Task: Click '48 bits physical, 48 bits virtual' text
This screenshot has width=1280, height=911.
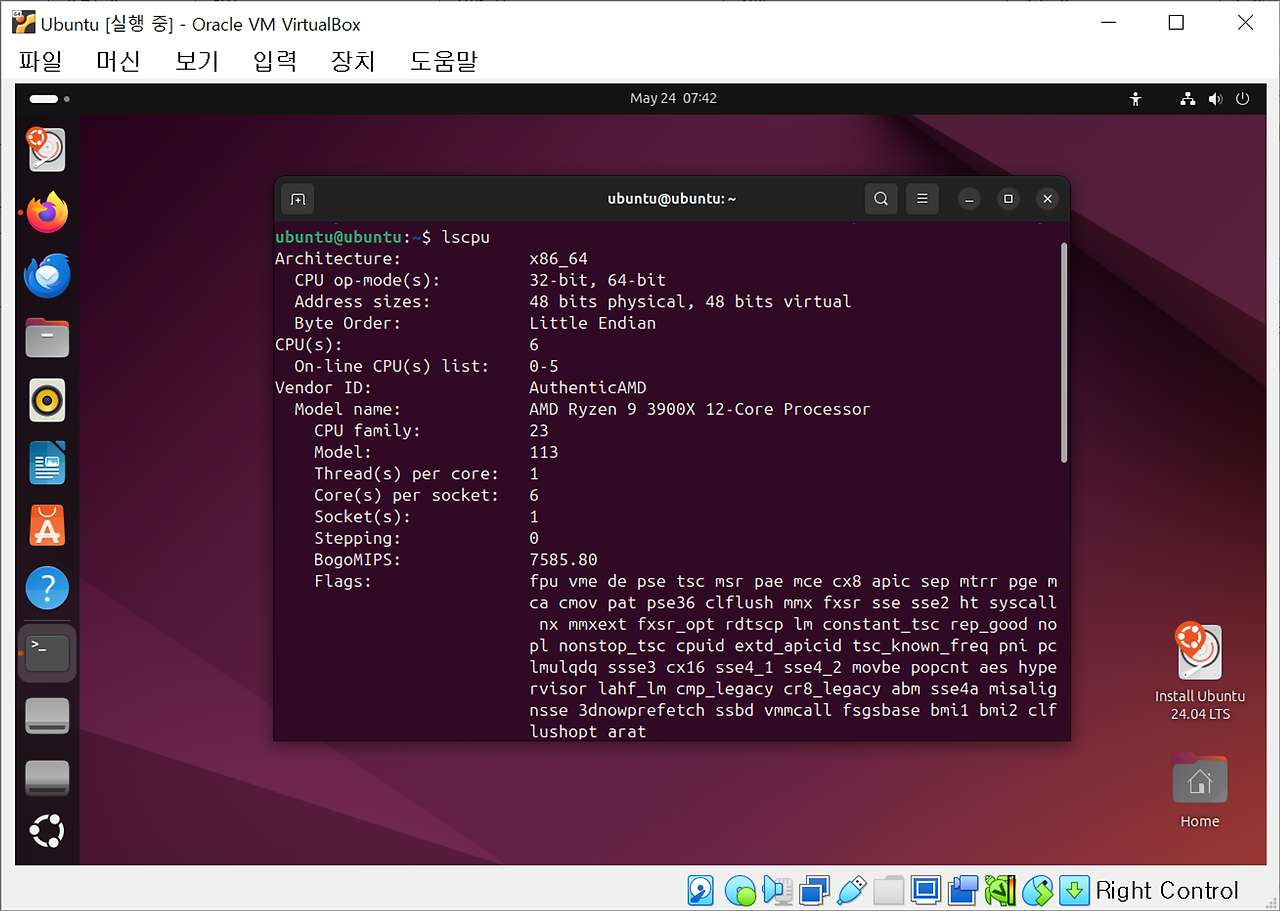Action: (690, 301)
